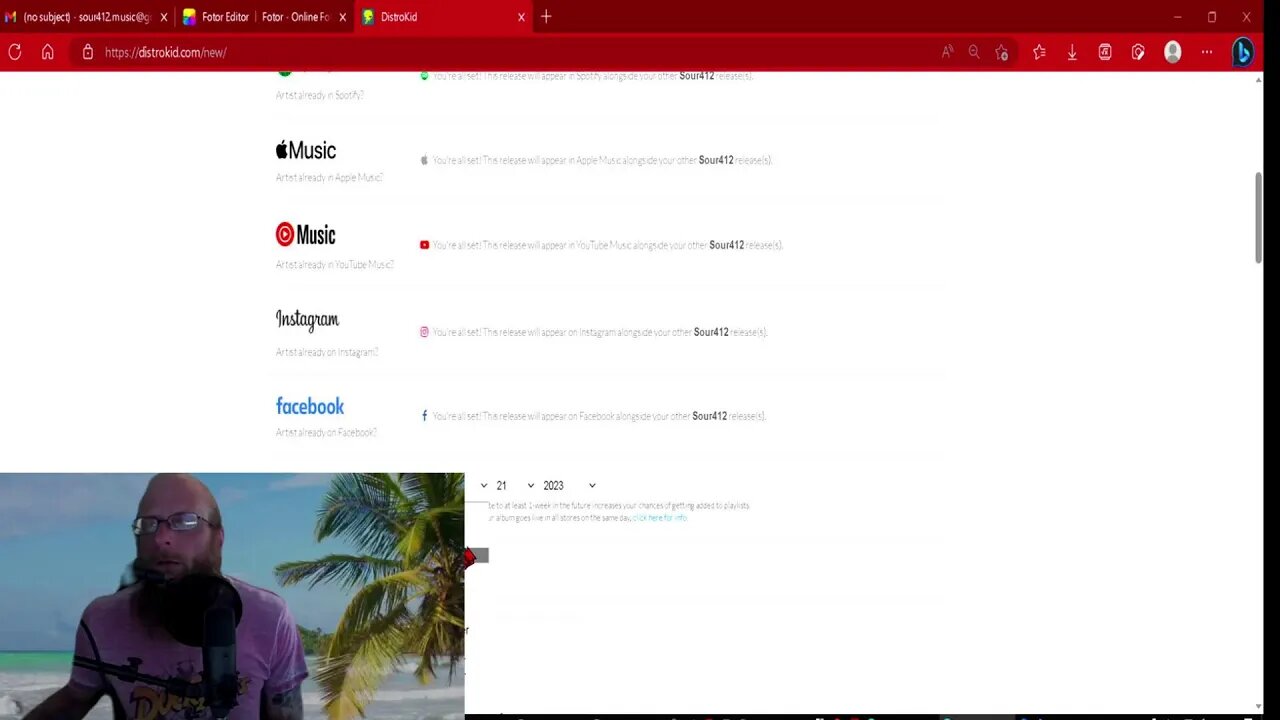Reload the page with the refresh icon
1280x720 pixels.
tap(15, 52)
